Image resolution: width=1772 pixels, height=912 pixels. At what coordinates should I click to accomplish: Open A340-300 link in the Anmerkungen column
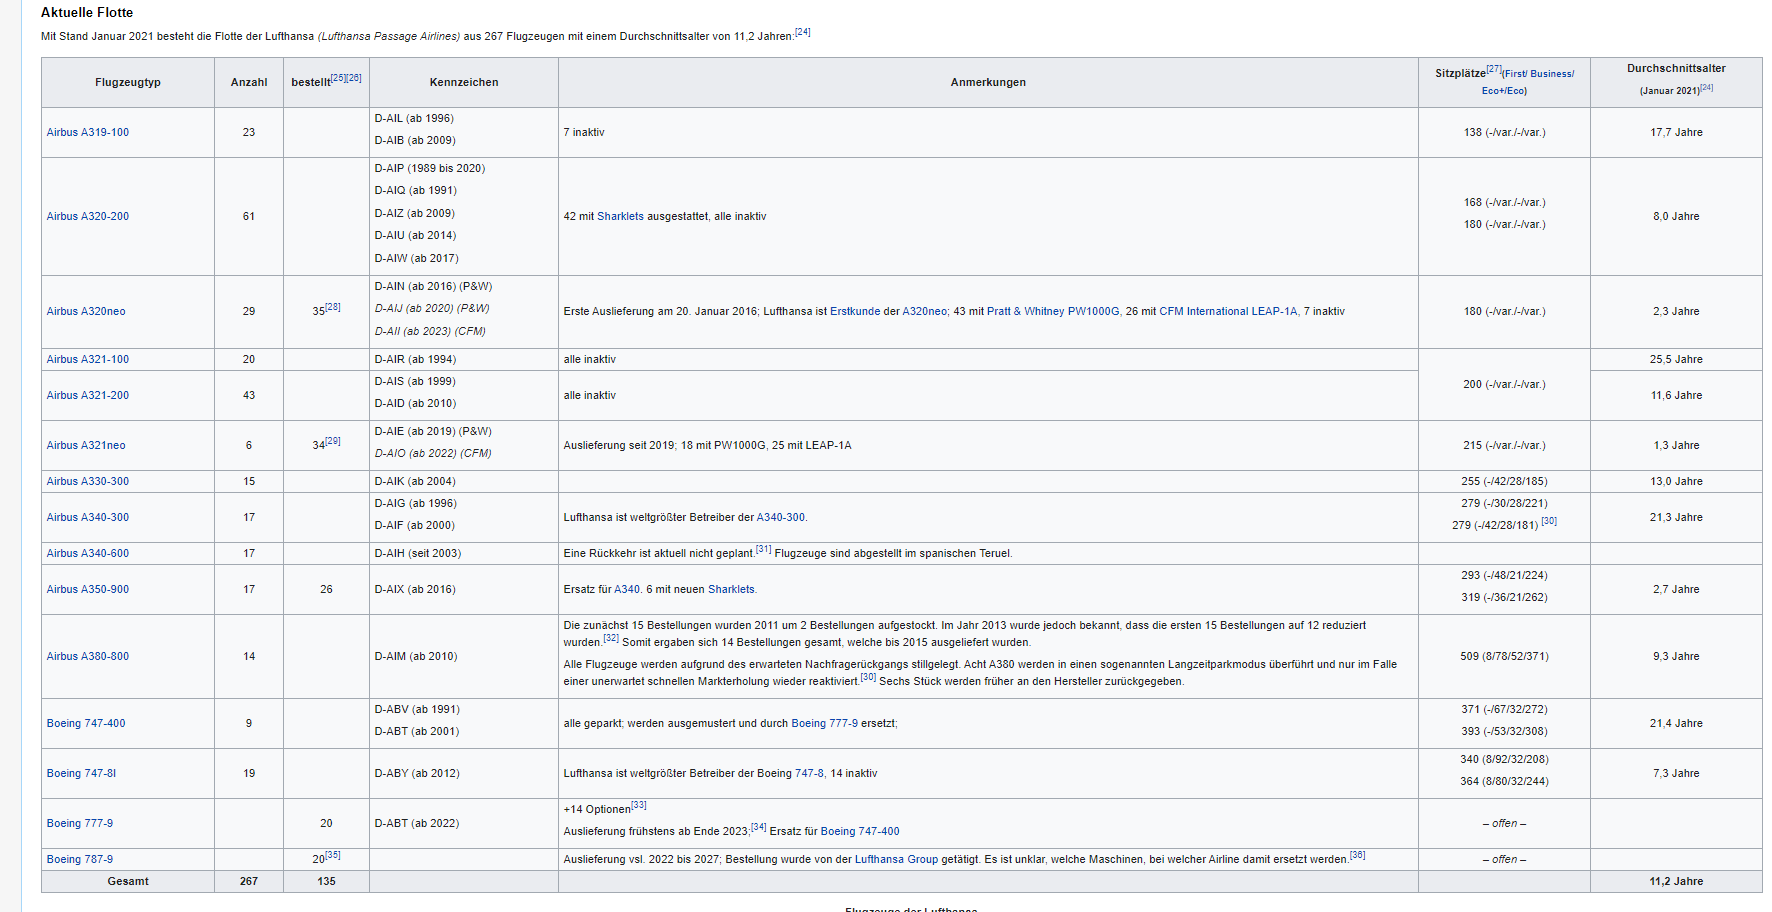[780, 517]
